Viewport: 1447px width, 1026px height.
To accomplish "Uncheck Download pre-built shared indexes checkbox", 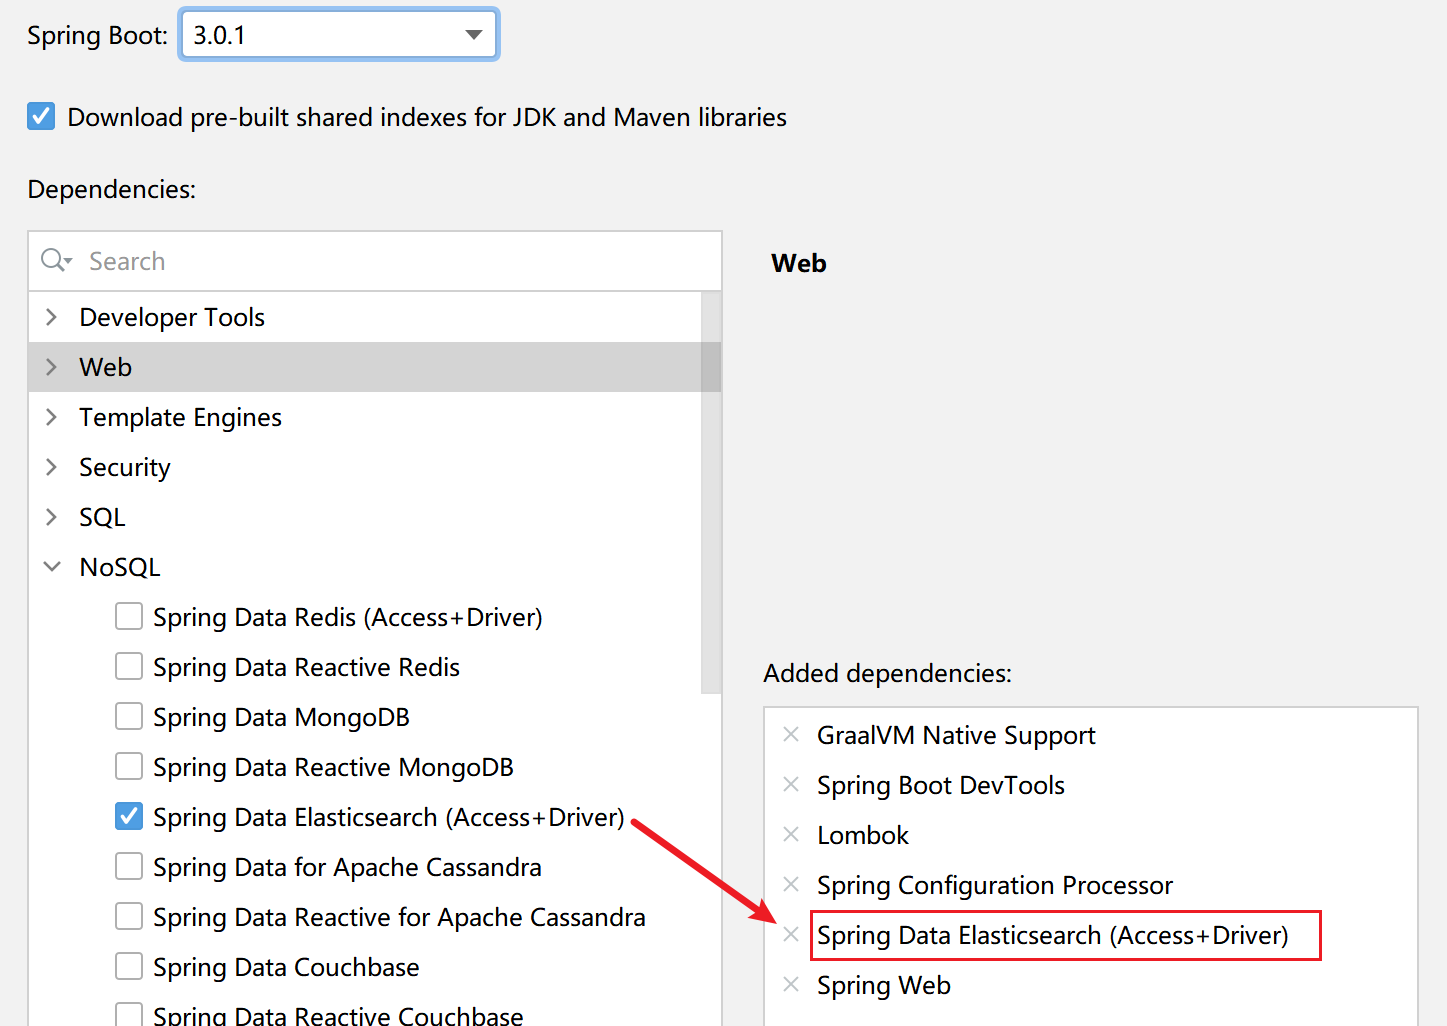I will 41,117.
